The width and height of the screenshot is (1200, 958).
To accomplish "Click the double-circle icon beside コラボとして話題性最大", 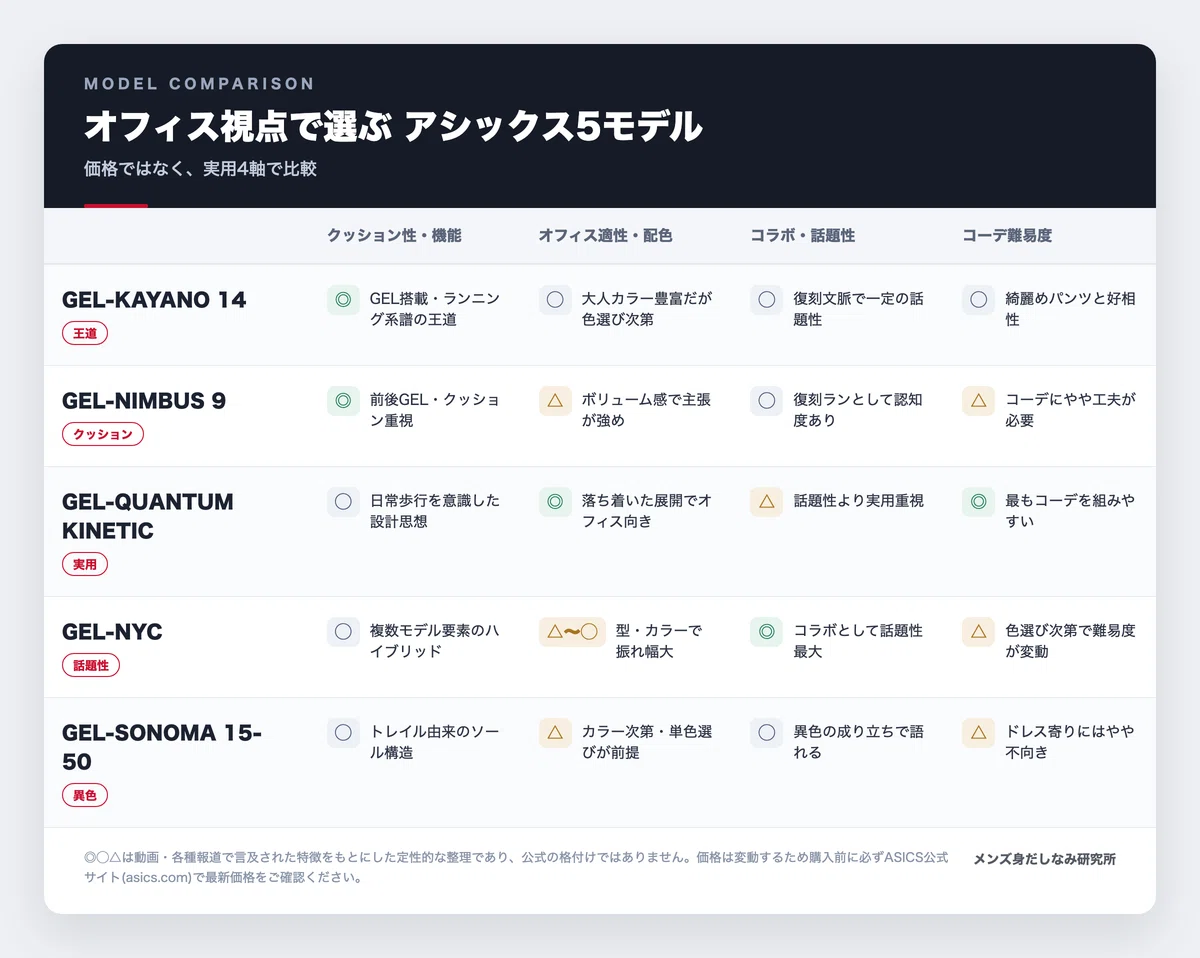I will pos(767,631).
